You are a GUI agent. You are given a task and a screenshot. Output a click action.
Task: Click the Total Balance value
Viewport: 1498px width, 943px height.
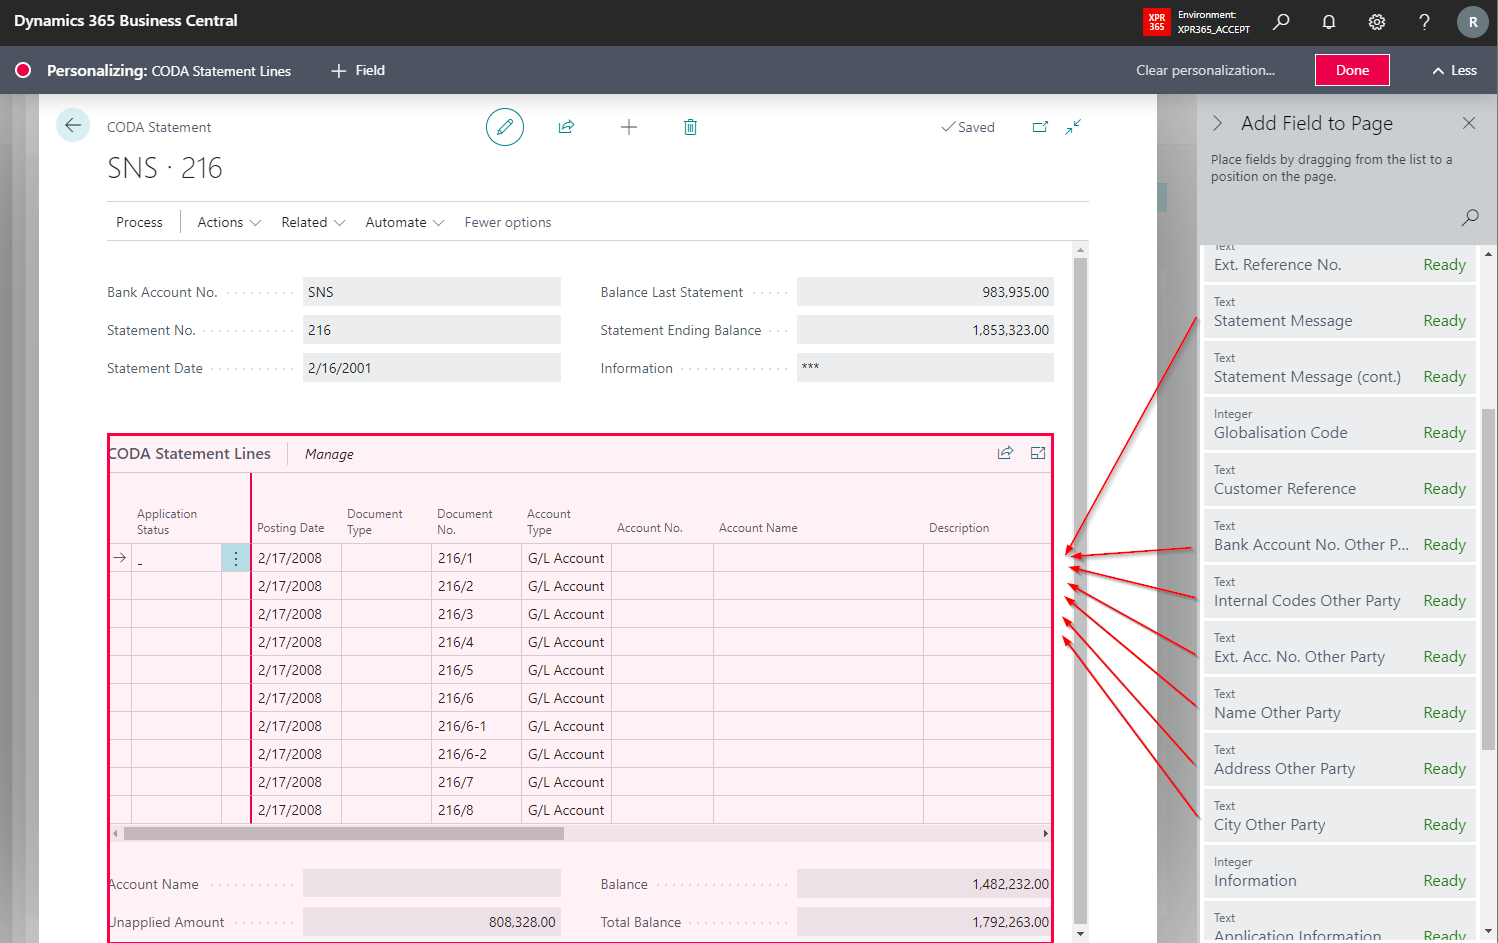[x=924, y=922]
